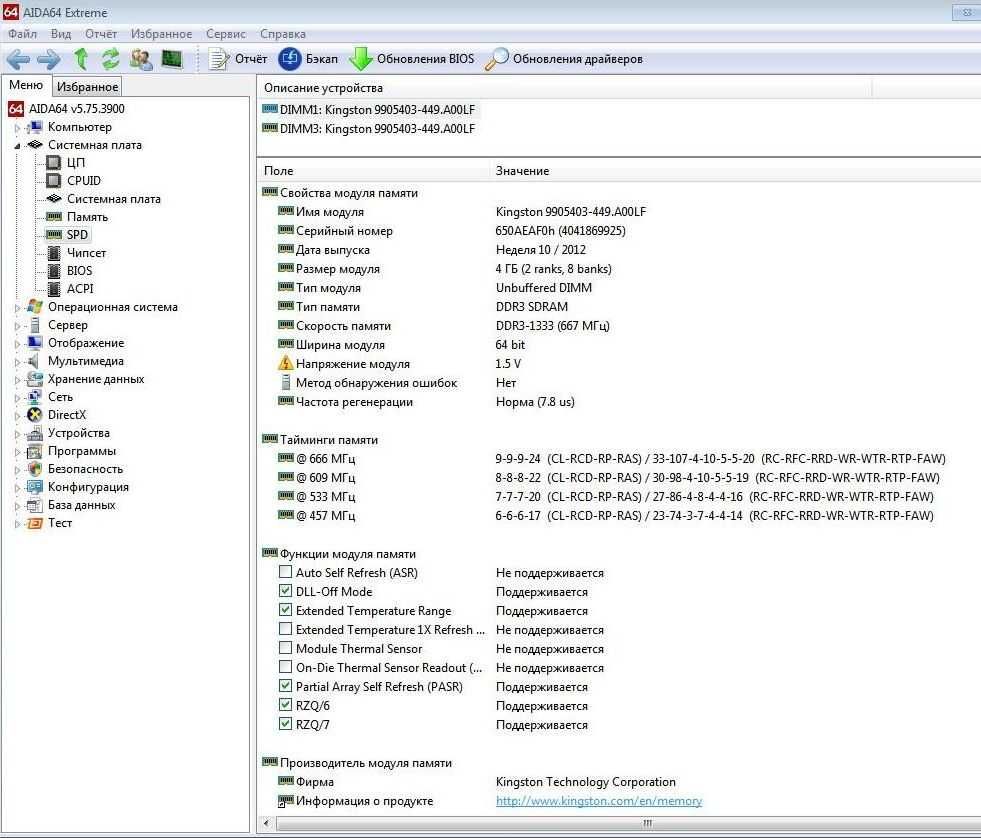This screenshot has height=838, width=981.
Task: Expand the Устройства tree node
Action: coord(18,434)
